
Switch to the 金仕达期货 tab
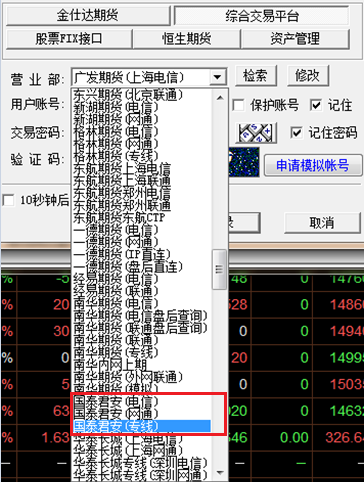tap(87, 15)
